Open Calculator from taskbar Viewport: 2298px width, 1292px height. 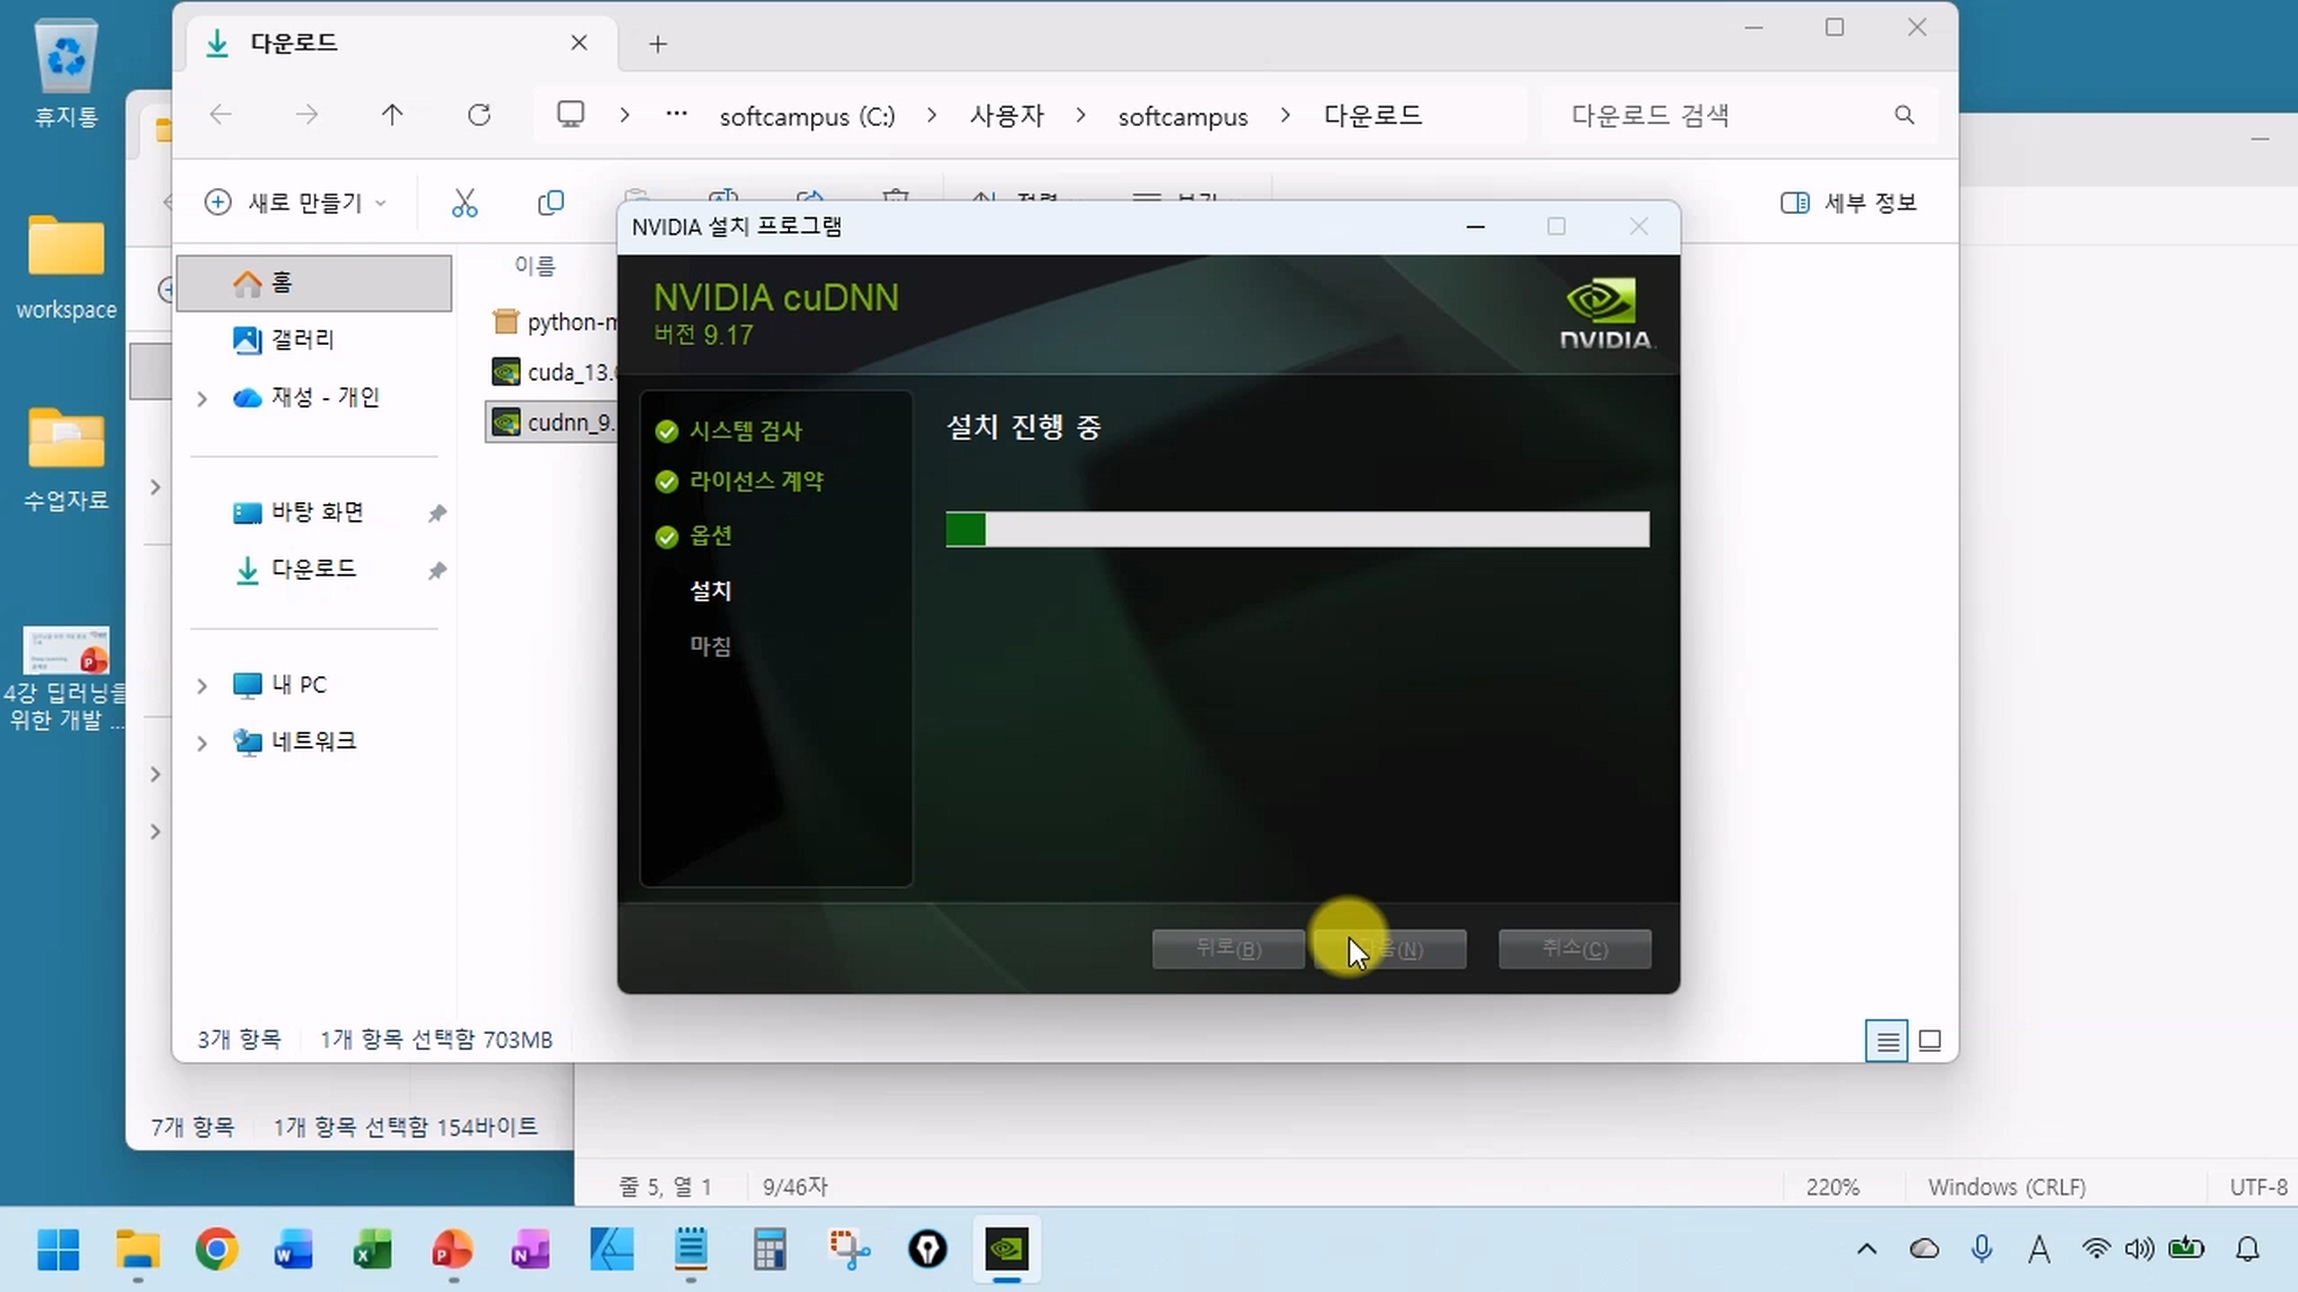pos(769,1249)
